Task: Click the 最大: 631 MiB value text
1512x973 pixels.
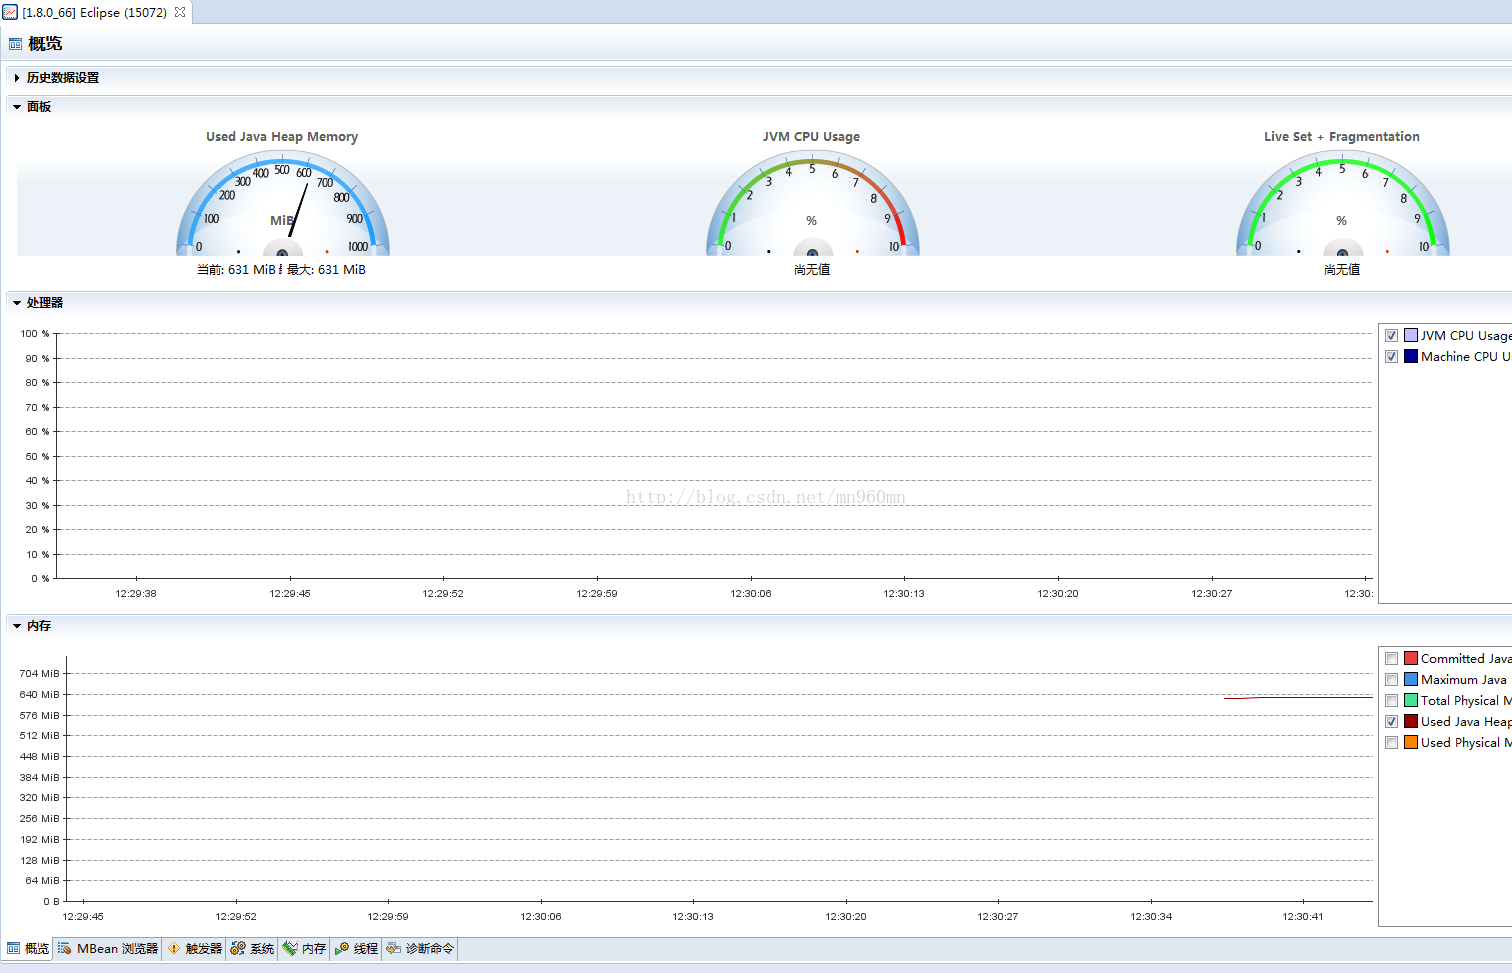Action: [326, 270]
